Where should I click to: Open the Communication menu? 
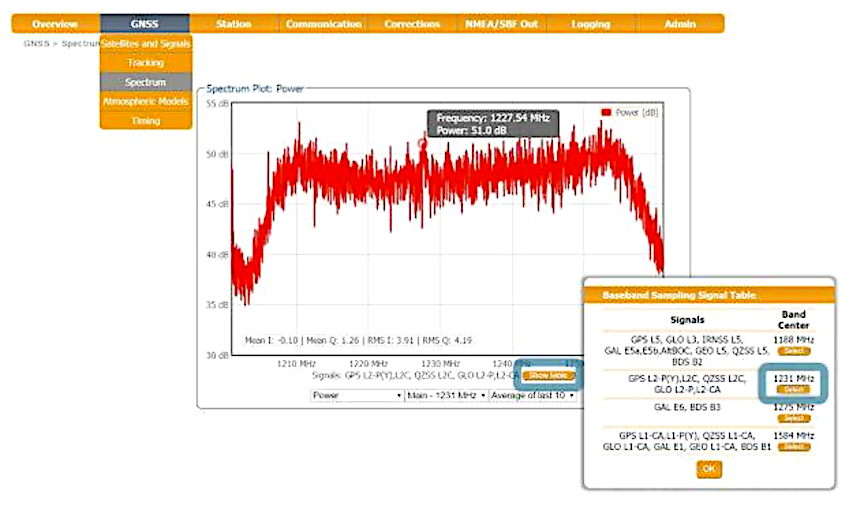tap(323, 23)
